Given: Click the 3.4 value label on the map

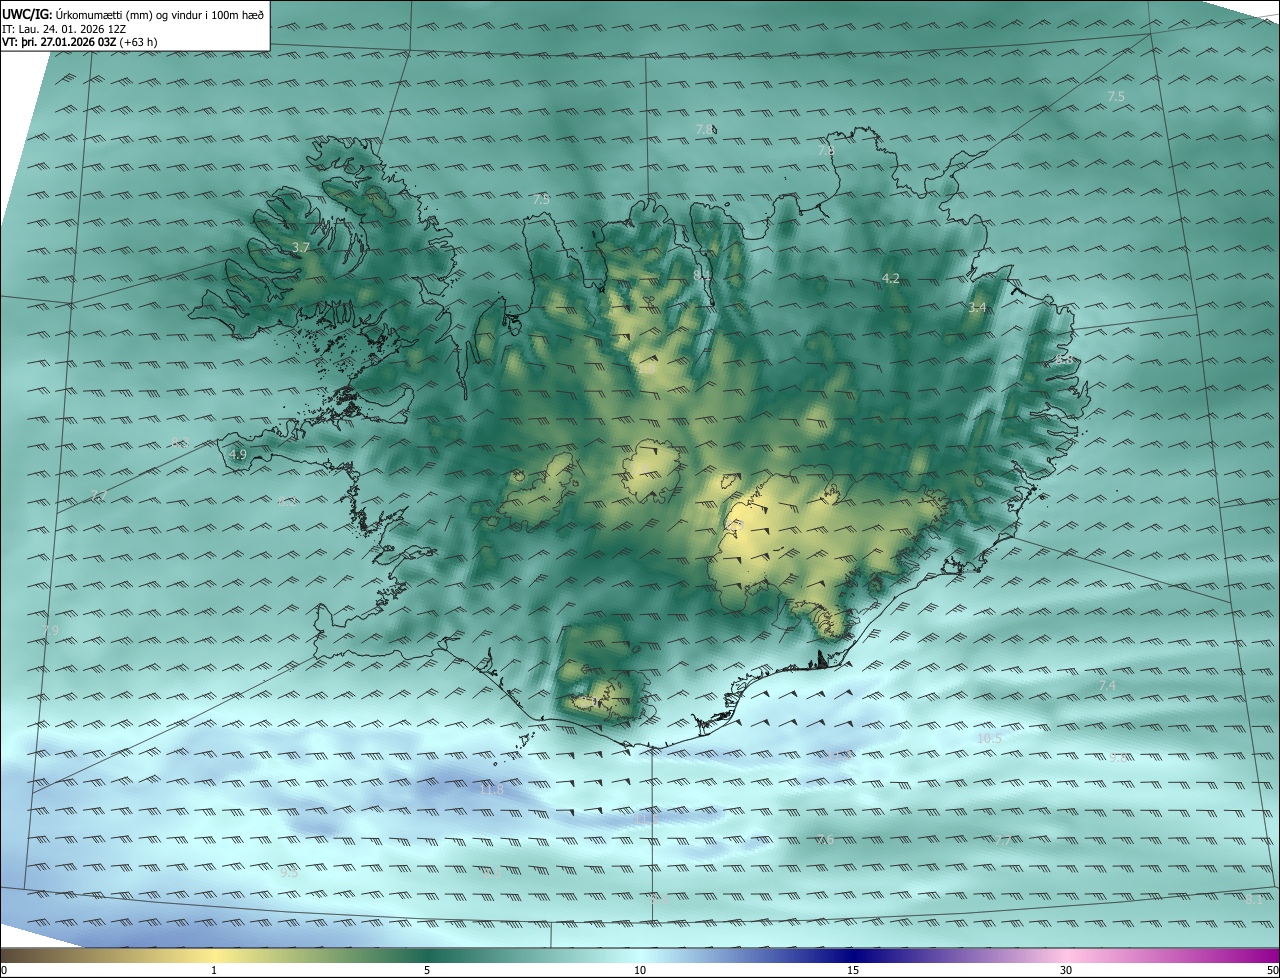Looking at the screenshot, I should (x=977, y=308).
